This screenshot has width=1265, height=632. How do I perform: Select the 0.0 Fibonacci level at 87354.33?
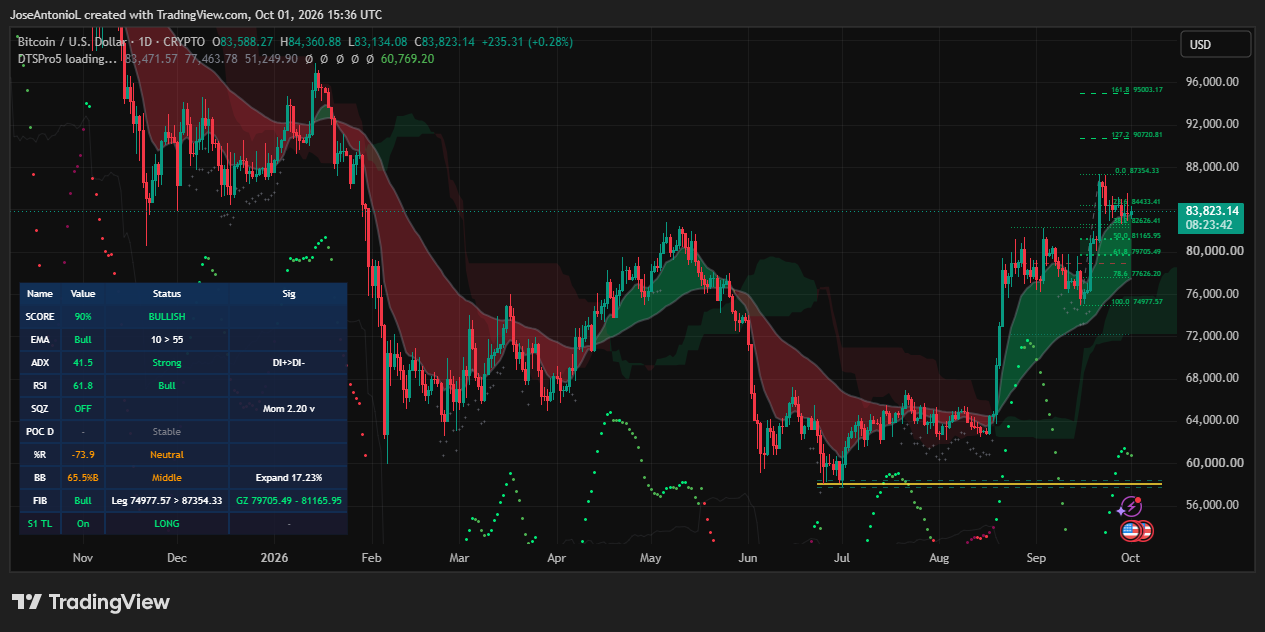click(x=1138, y=171)
